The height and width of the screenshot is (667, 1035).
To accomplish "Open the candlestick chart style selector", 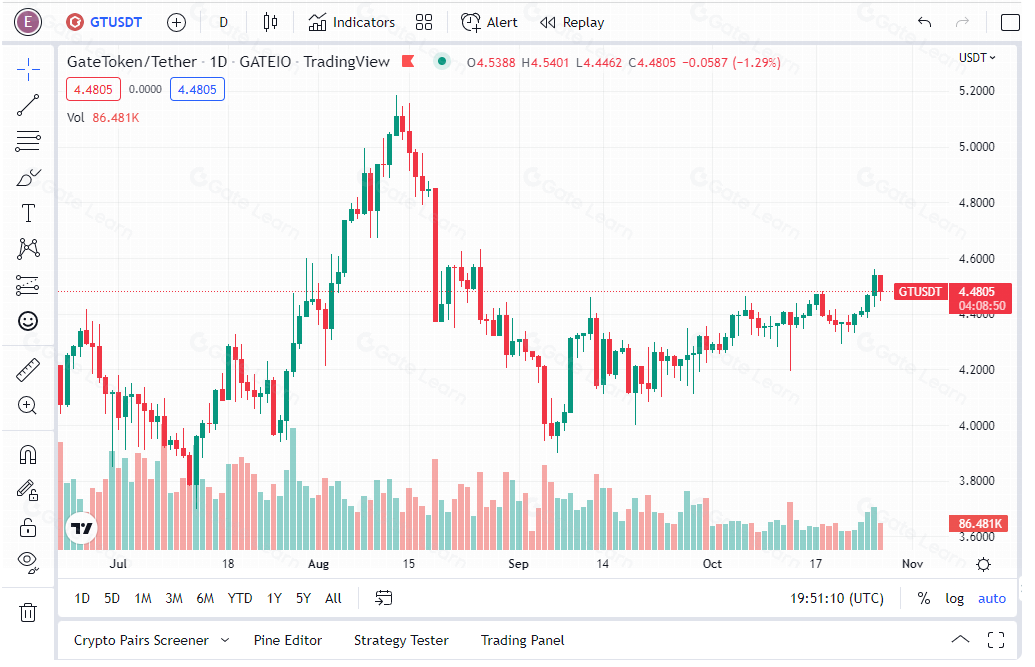I will [x=270, y=22].
